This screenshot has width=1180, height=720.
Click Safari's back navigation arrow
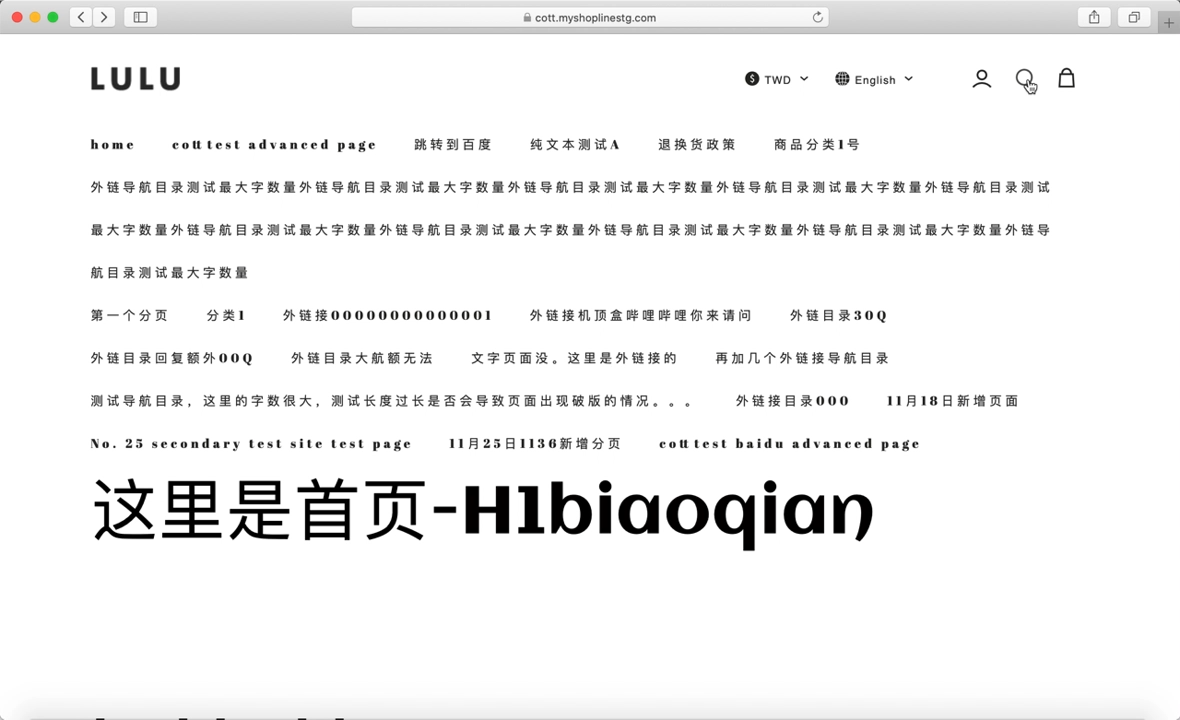point(81,17)
